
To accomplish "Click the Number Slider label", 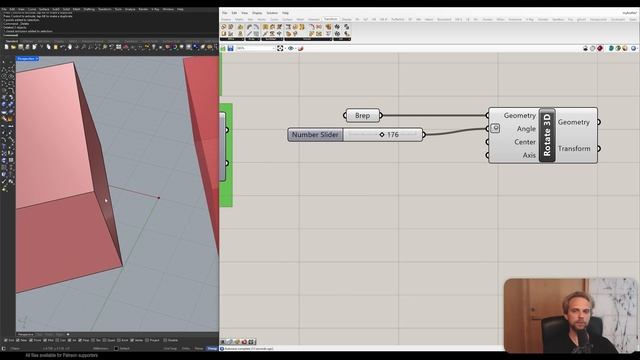I will 315,135.
